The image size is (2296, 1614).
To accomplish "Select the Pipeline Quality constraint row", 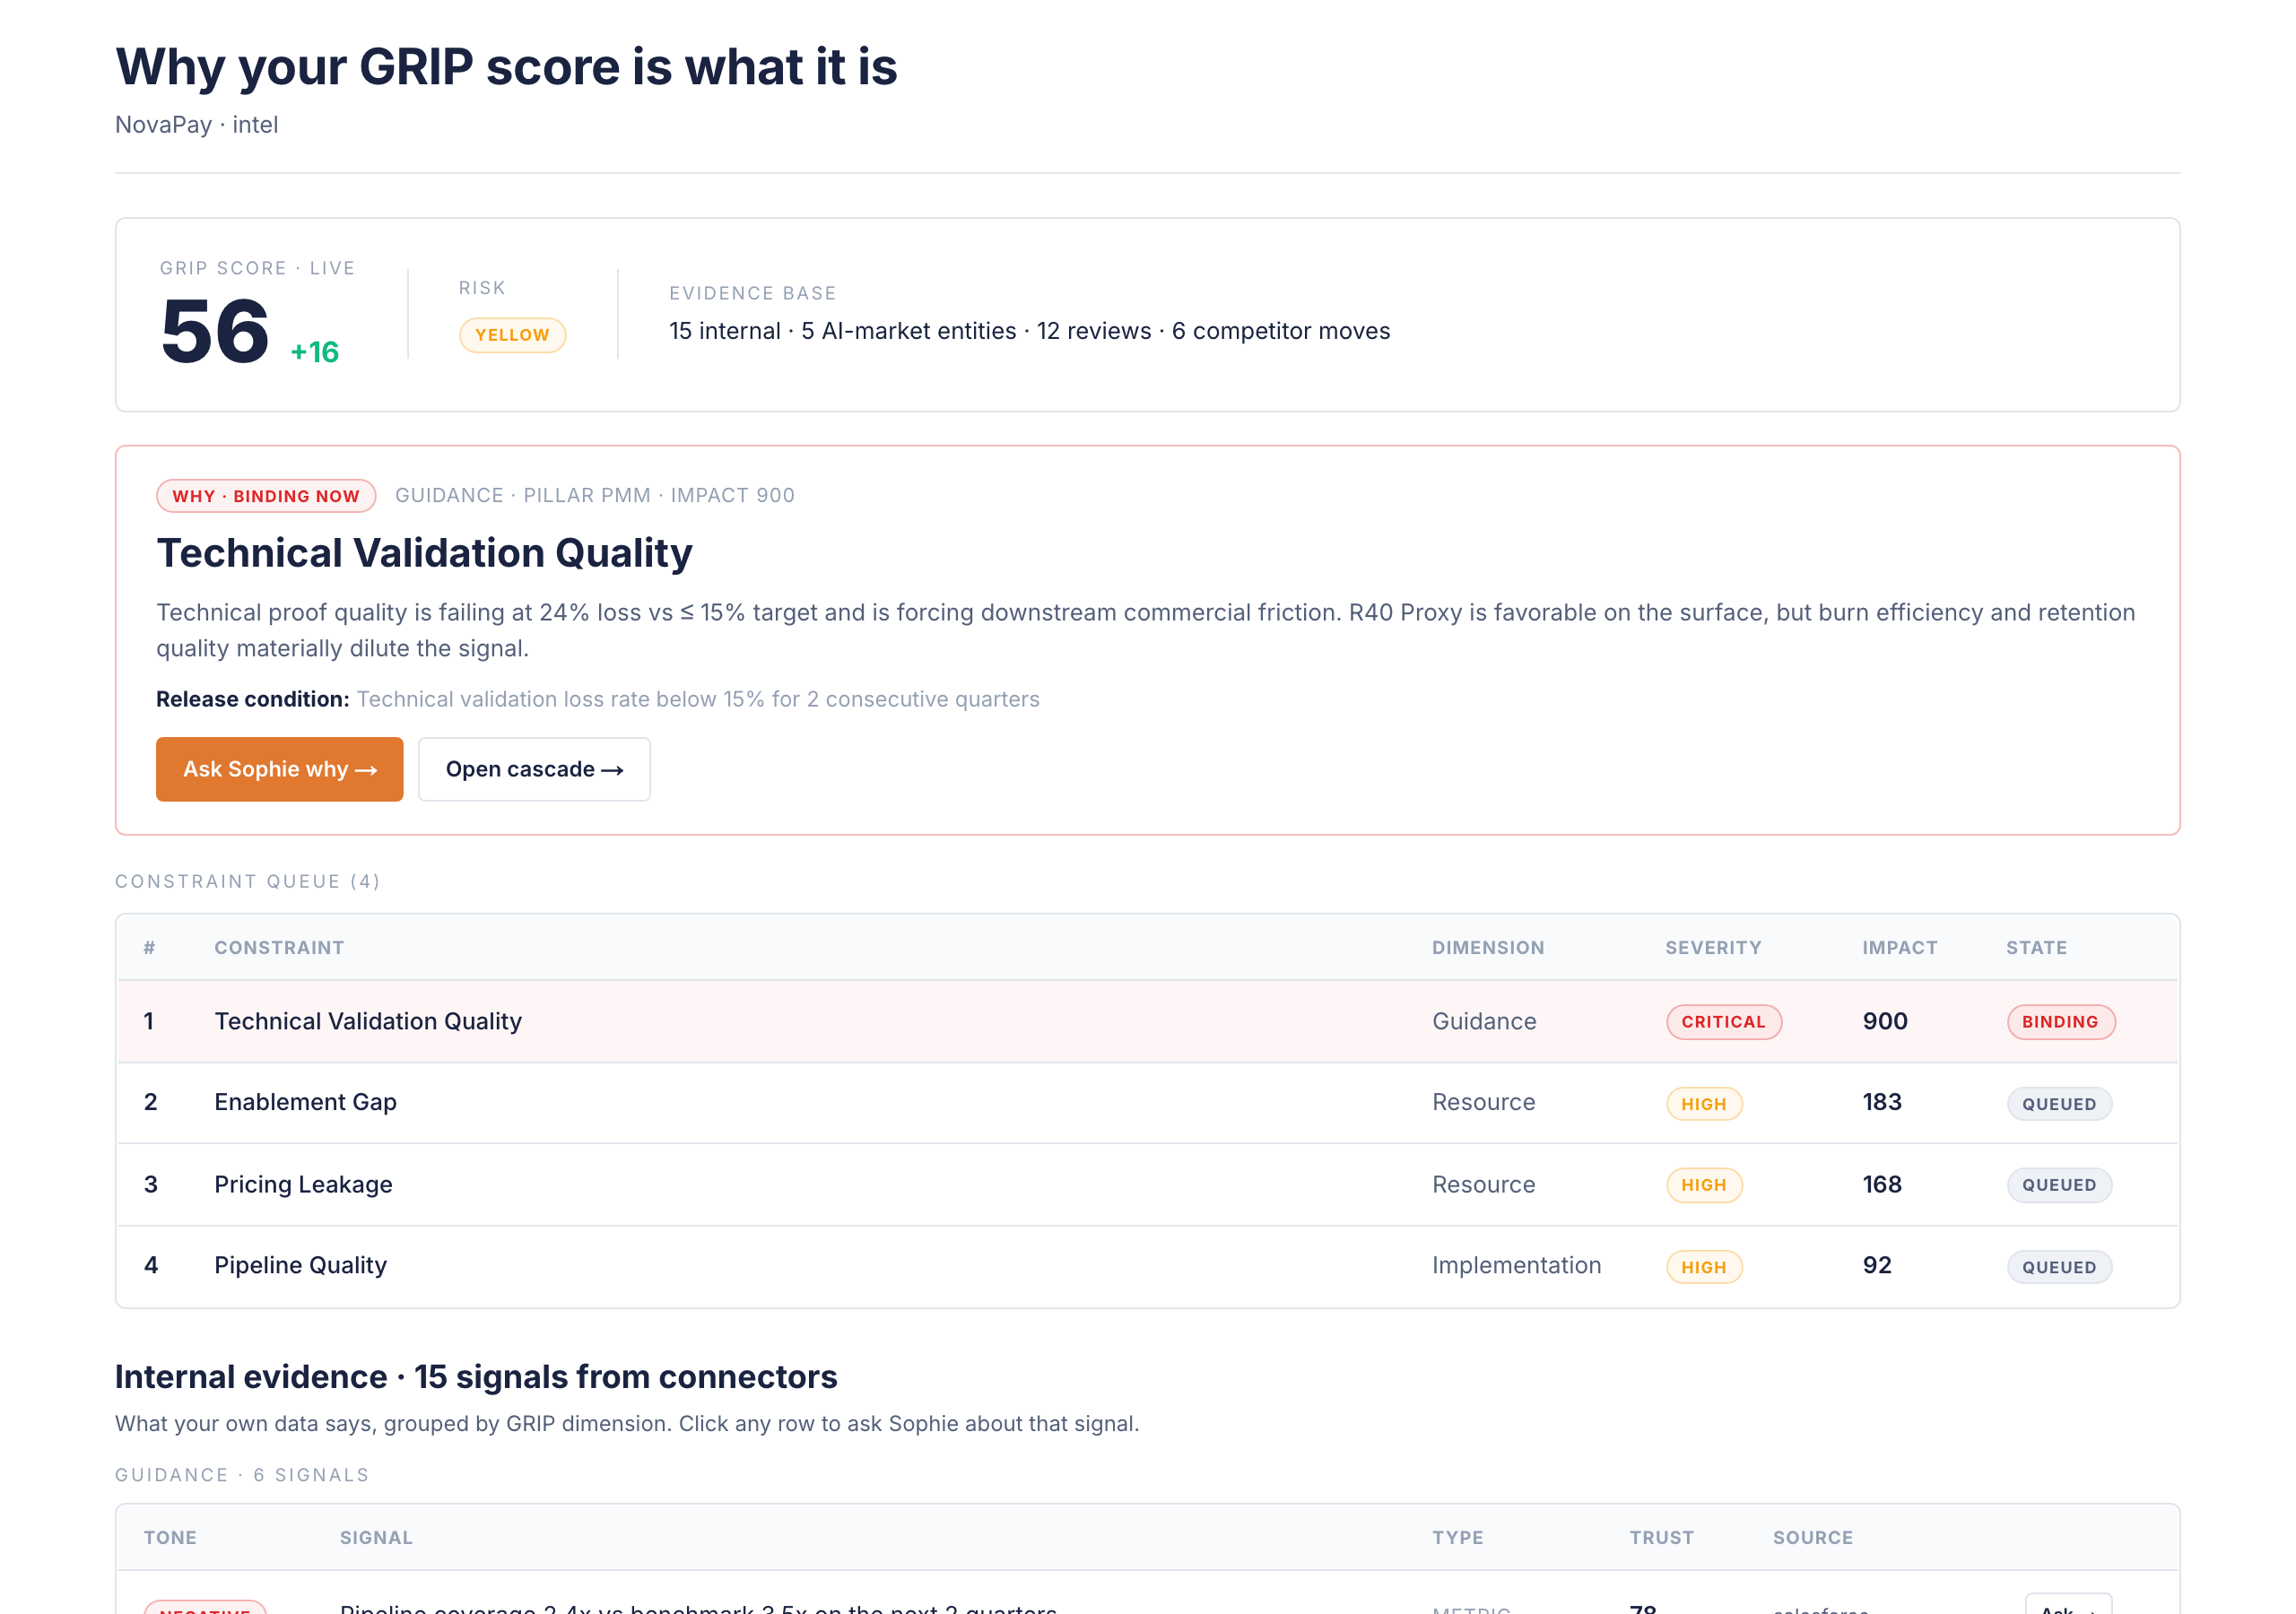I will (x=1147, y=1266).
